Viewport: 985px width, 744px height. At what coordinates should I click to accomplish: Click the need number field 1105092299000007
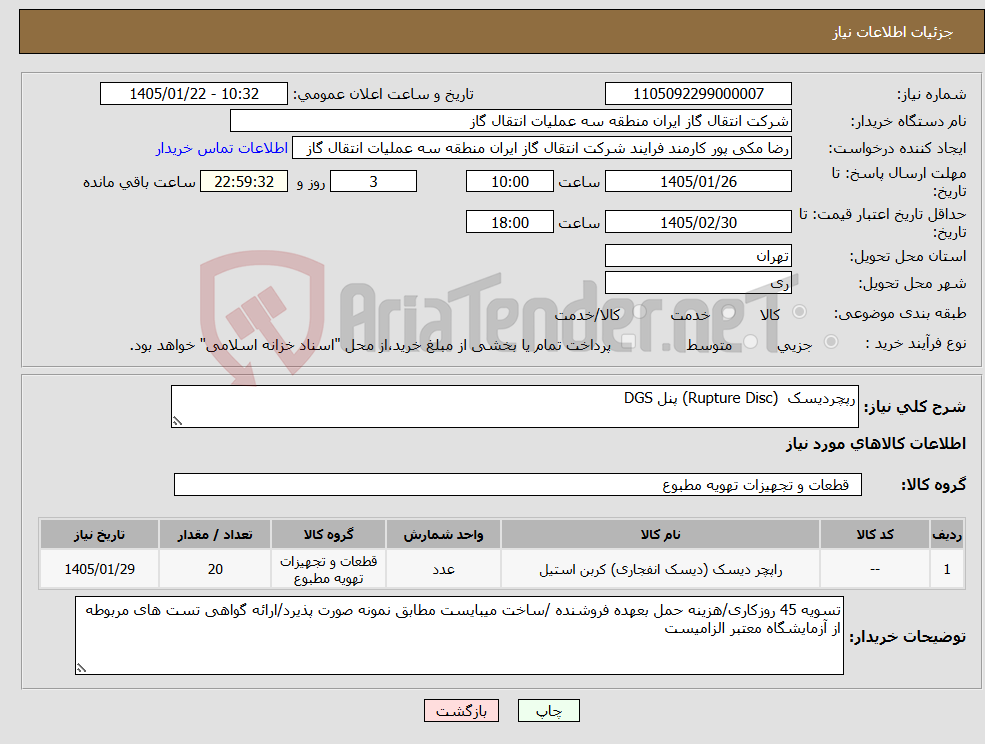(x=698, y=94)
